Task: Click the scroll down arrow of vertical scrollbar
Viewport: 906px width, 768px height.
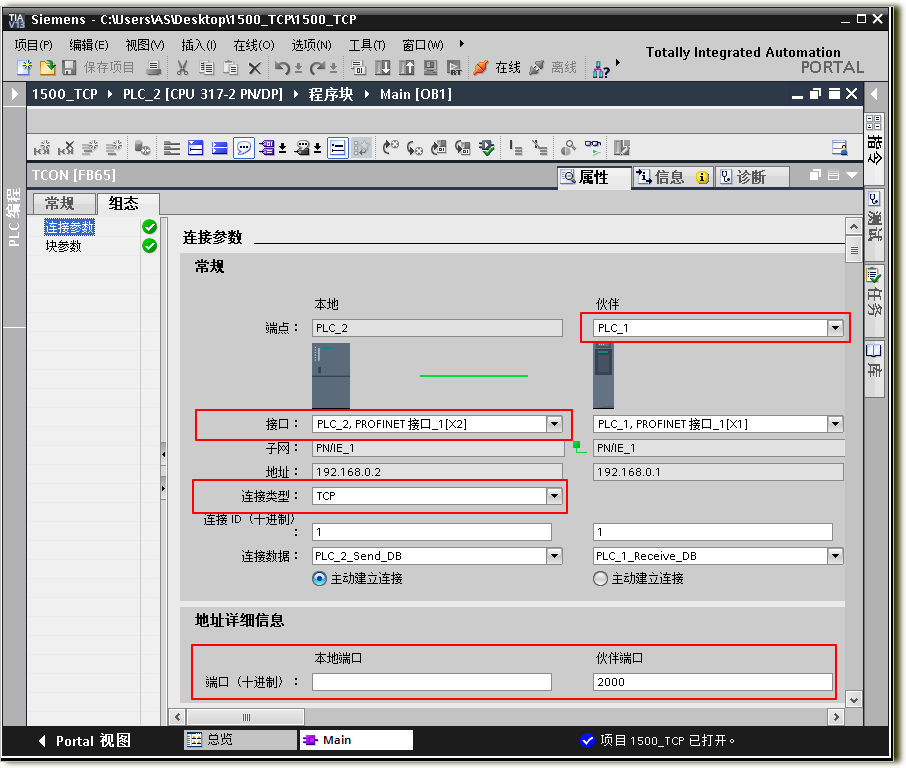Action: (853, 700)
